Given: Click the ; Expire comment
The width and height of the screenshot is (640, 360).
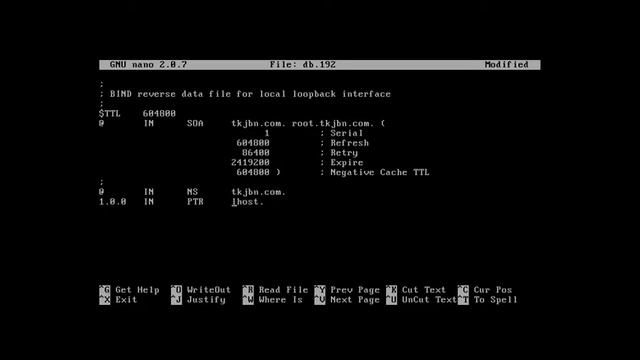Looking at the screenshot, I should coord(342,162).
